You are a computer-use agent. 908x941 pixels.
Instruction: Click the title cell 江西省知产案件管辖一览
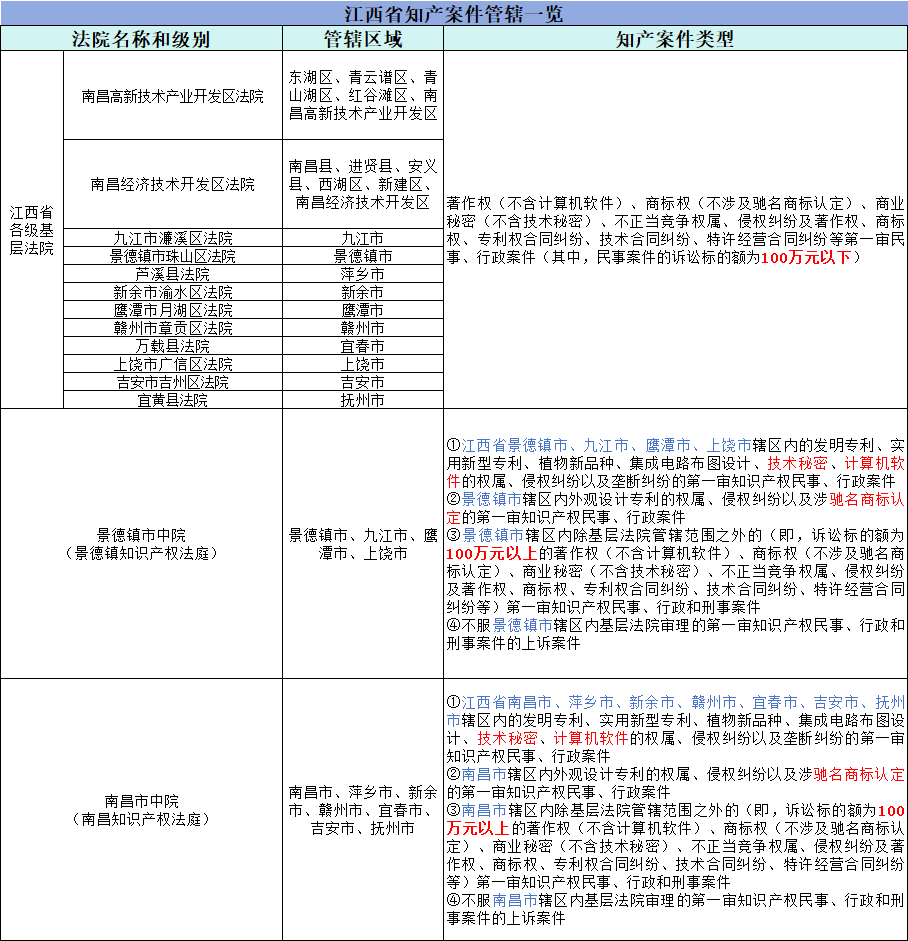click(454, 13)
